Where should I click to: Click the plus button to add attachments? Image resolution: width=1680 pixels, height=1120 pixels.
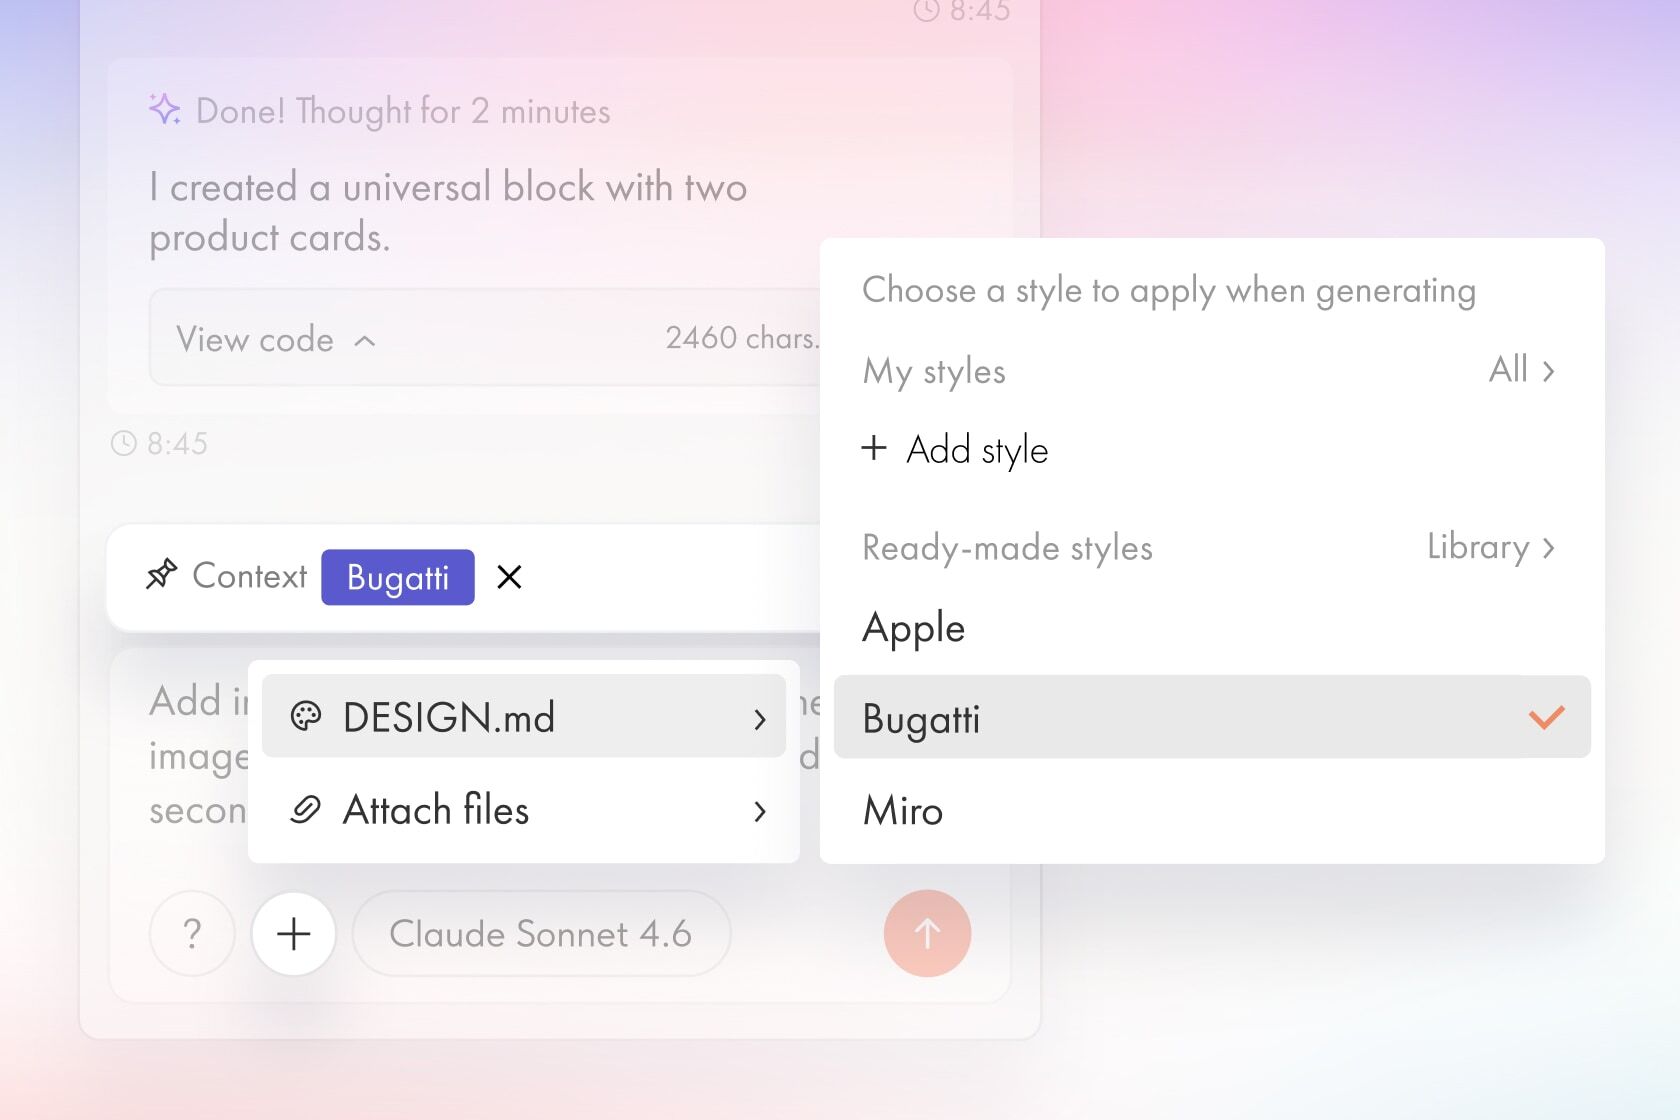click(x=293, y=933)
